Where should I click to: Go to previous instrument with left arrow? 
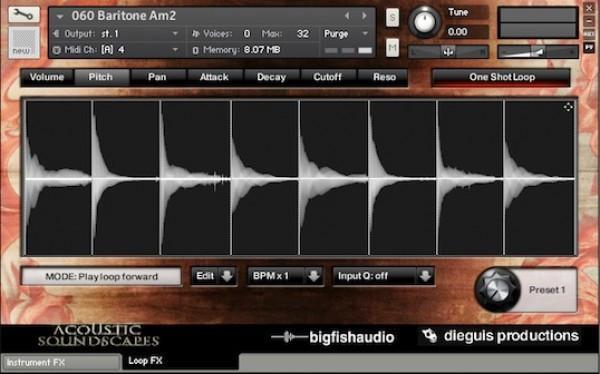tap(347, 16)
